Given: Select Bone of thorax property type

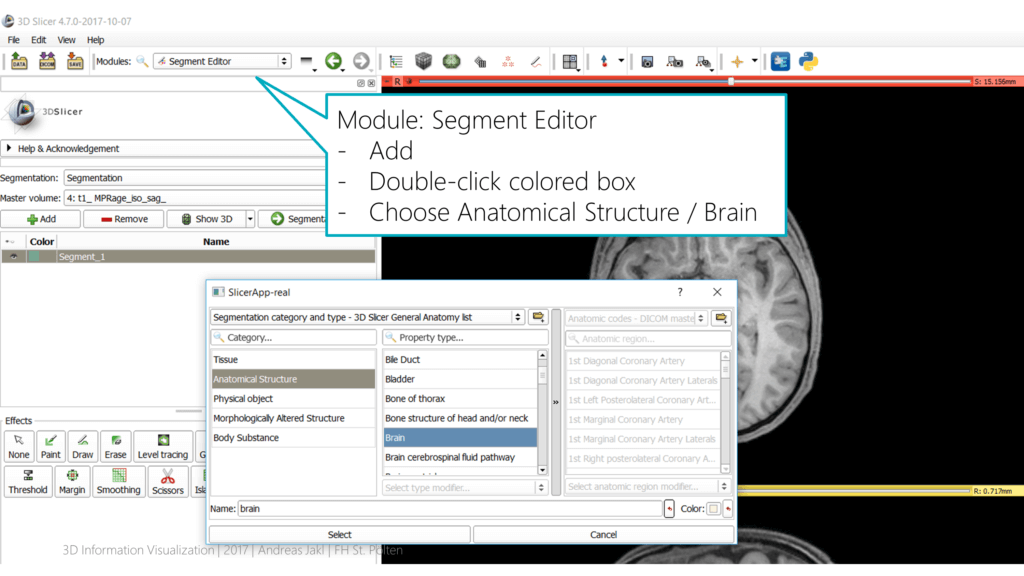Looking at the screenshot, I should [x=460, y=398].
